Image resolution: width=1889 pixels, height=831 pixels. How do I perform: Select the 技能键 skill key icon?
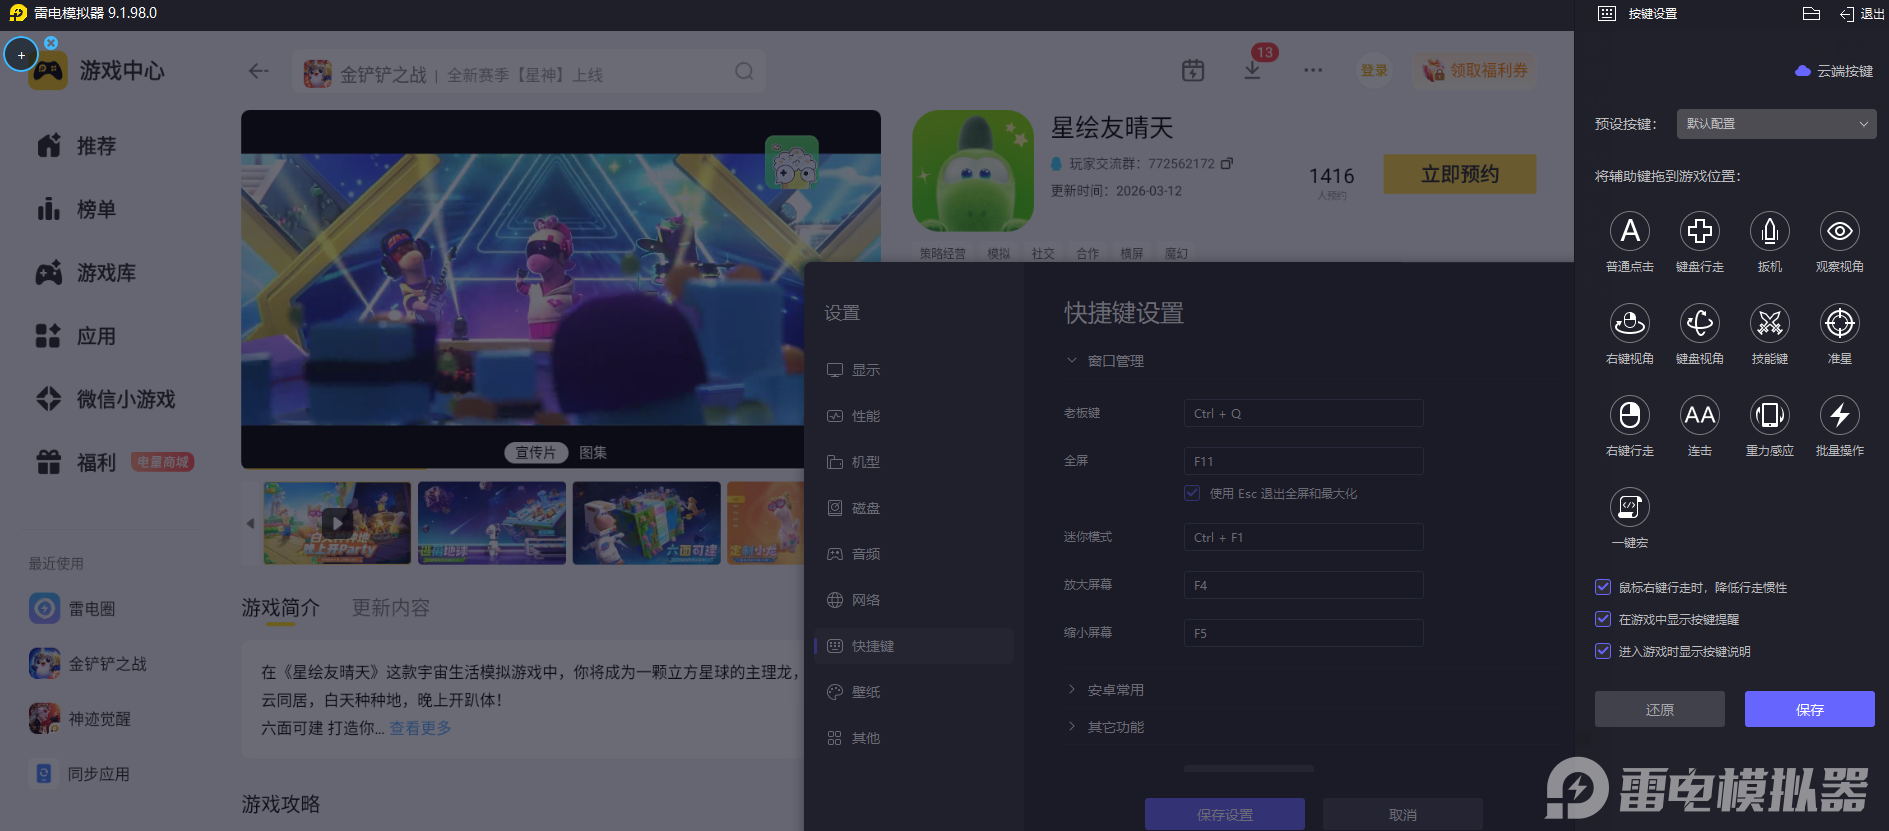tap(1769, 324)
